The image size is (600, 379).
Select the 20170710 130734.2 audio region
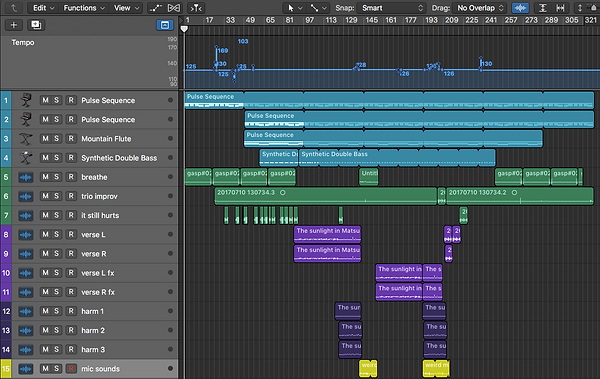point(520,196)
